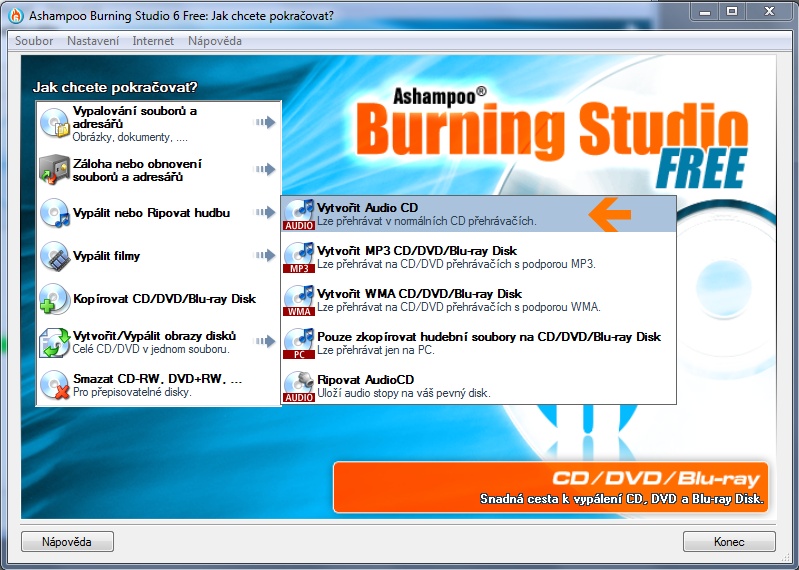Click the Záloha nebo obnovení safe icon
Viewport: 799px width, 570px height.
pos(54,170)
